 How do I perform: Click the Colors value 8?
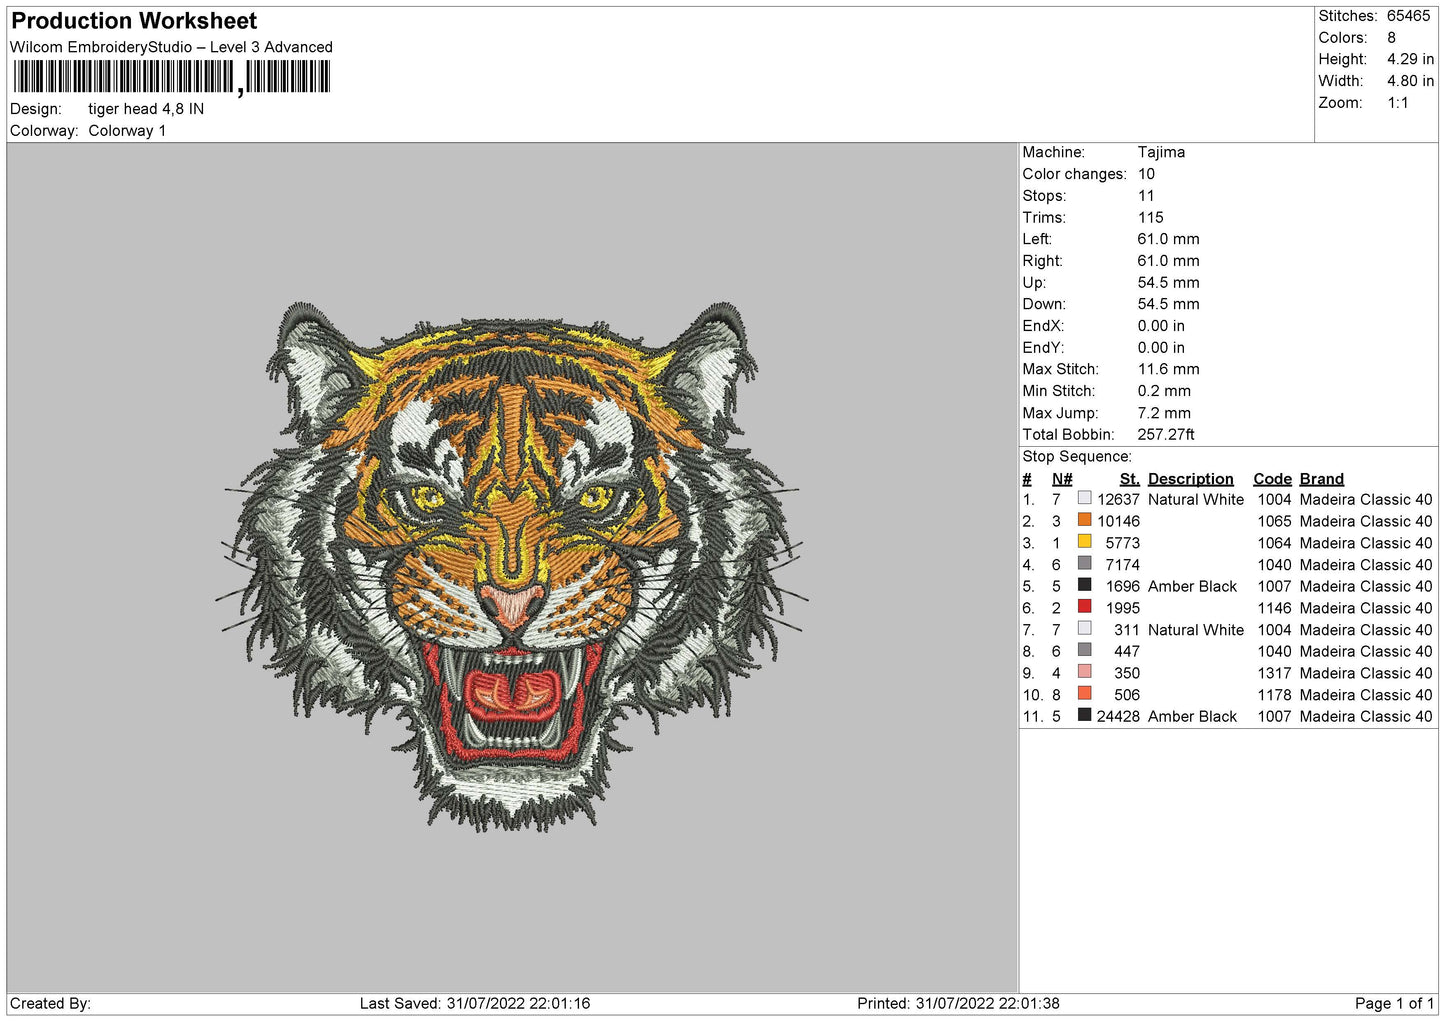pos(1391,38)
